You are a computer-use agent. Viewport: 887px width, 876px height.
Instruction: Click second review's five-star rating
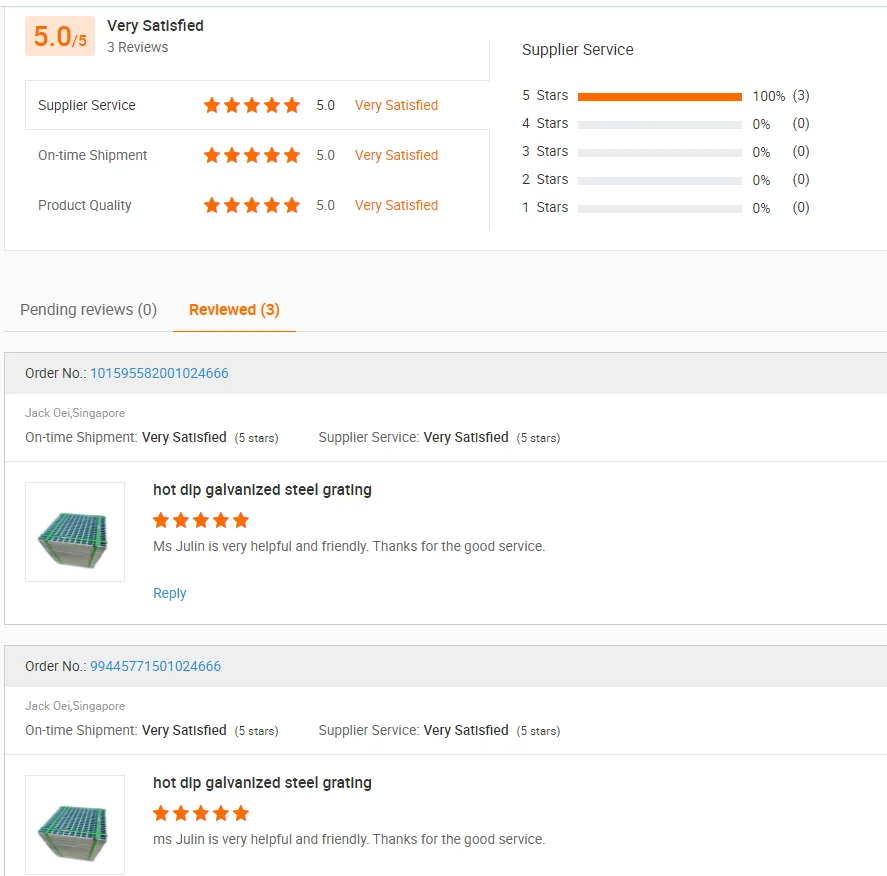point(201,813)
